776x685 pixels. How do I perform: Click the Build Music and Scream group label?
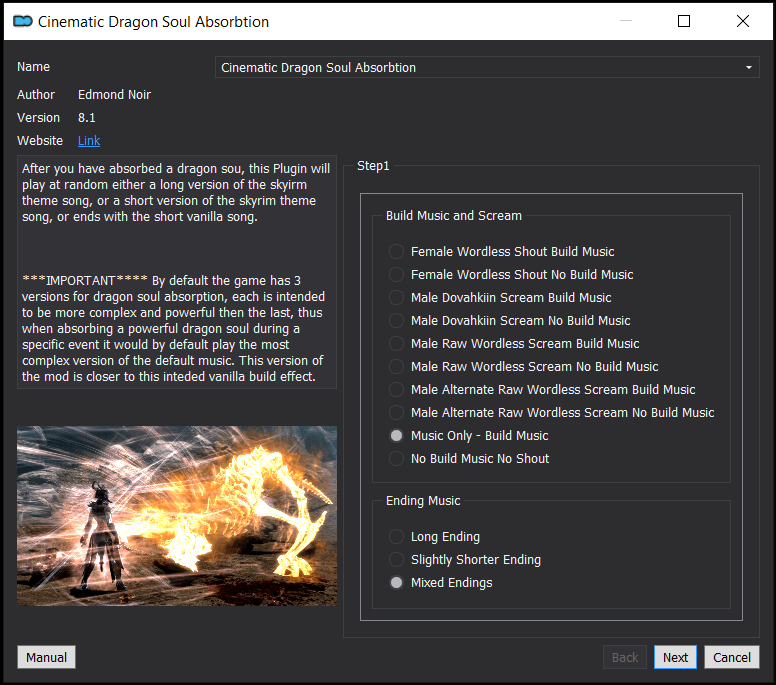pyautogui.click(x=454, y=216)
